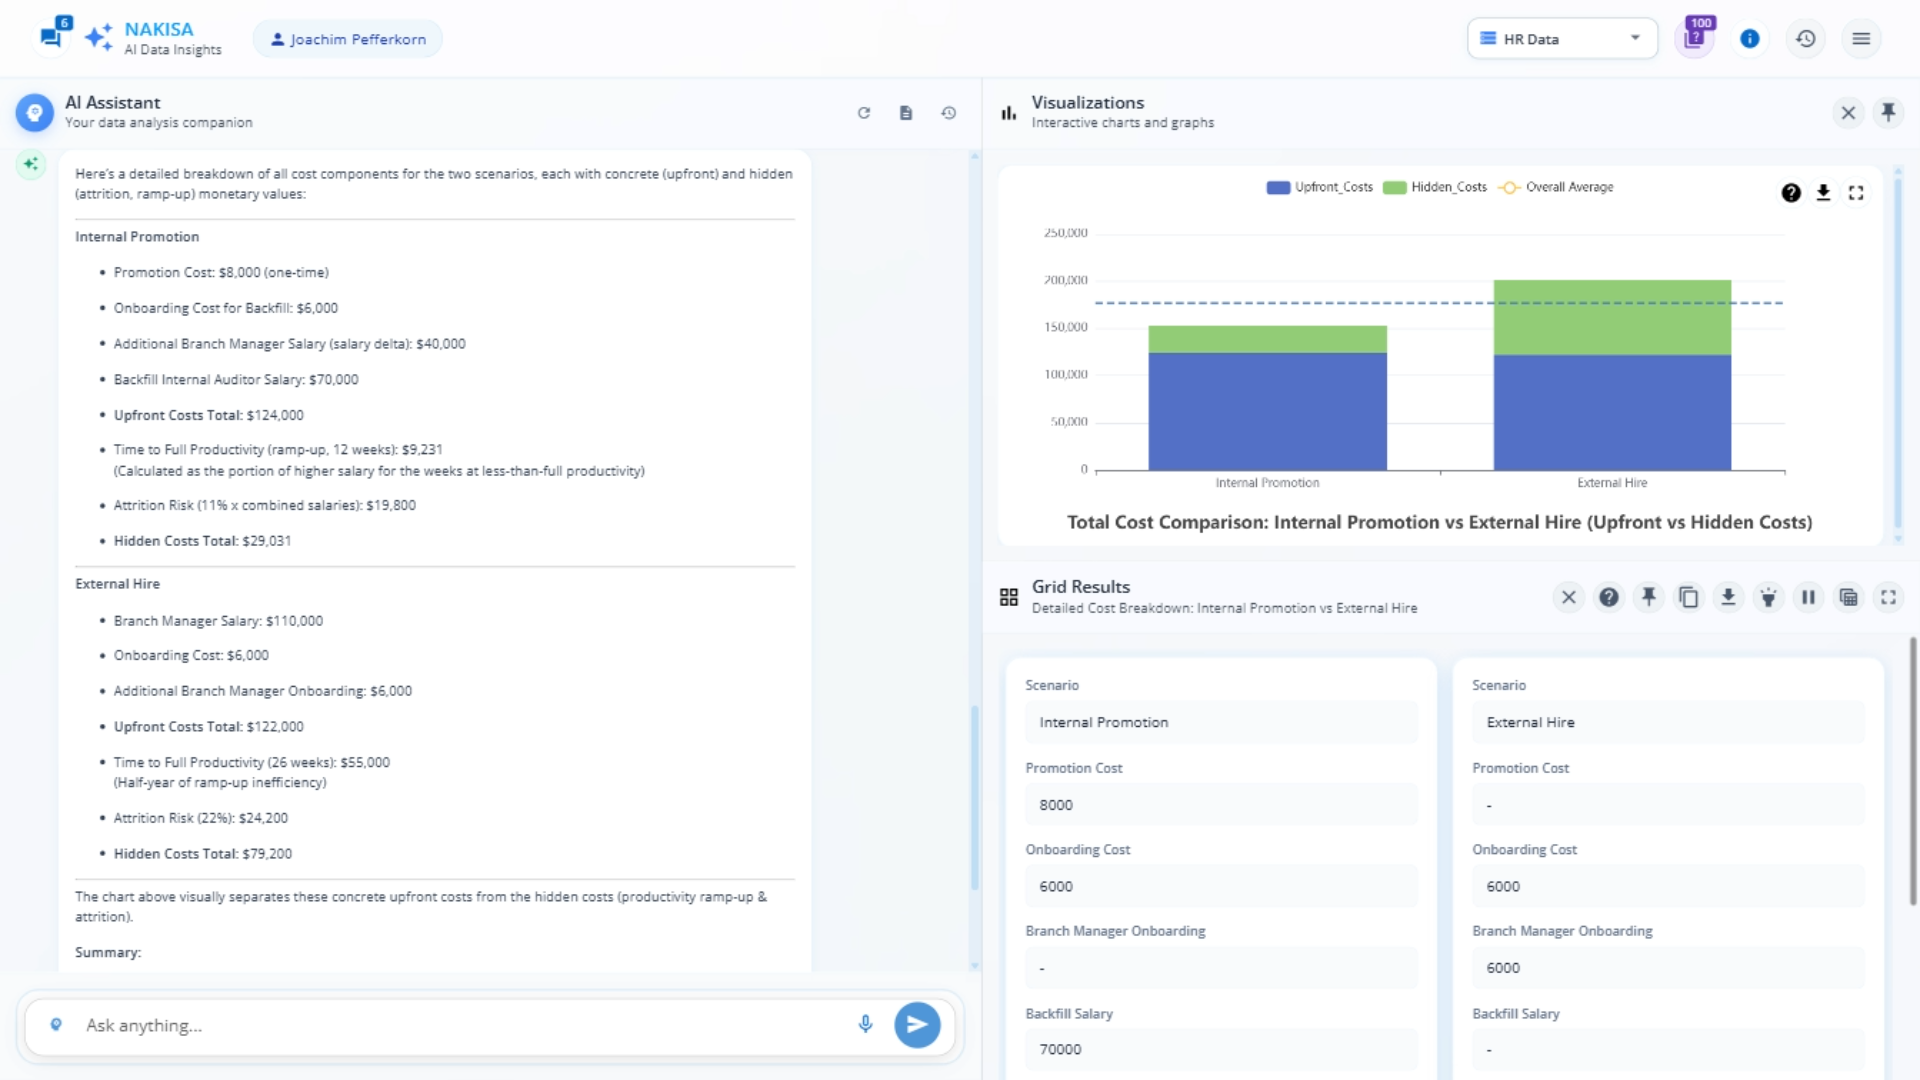
Task: Copy the Grid Results data
Action: click(1688, 598)
